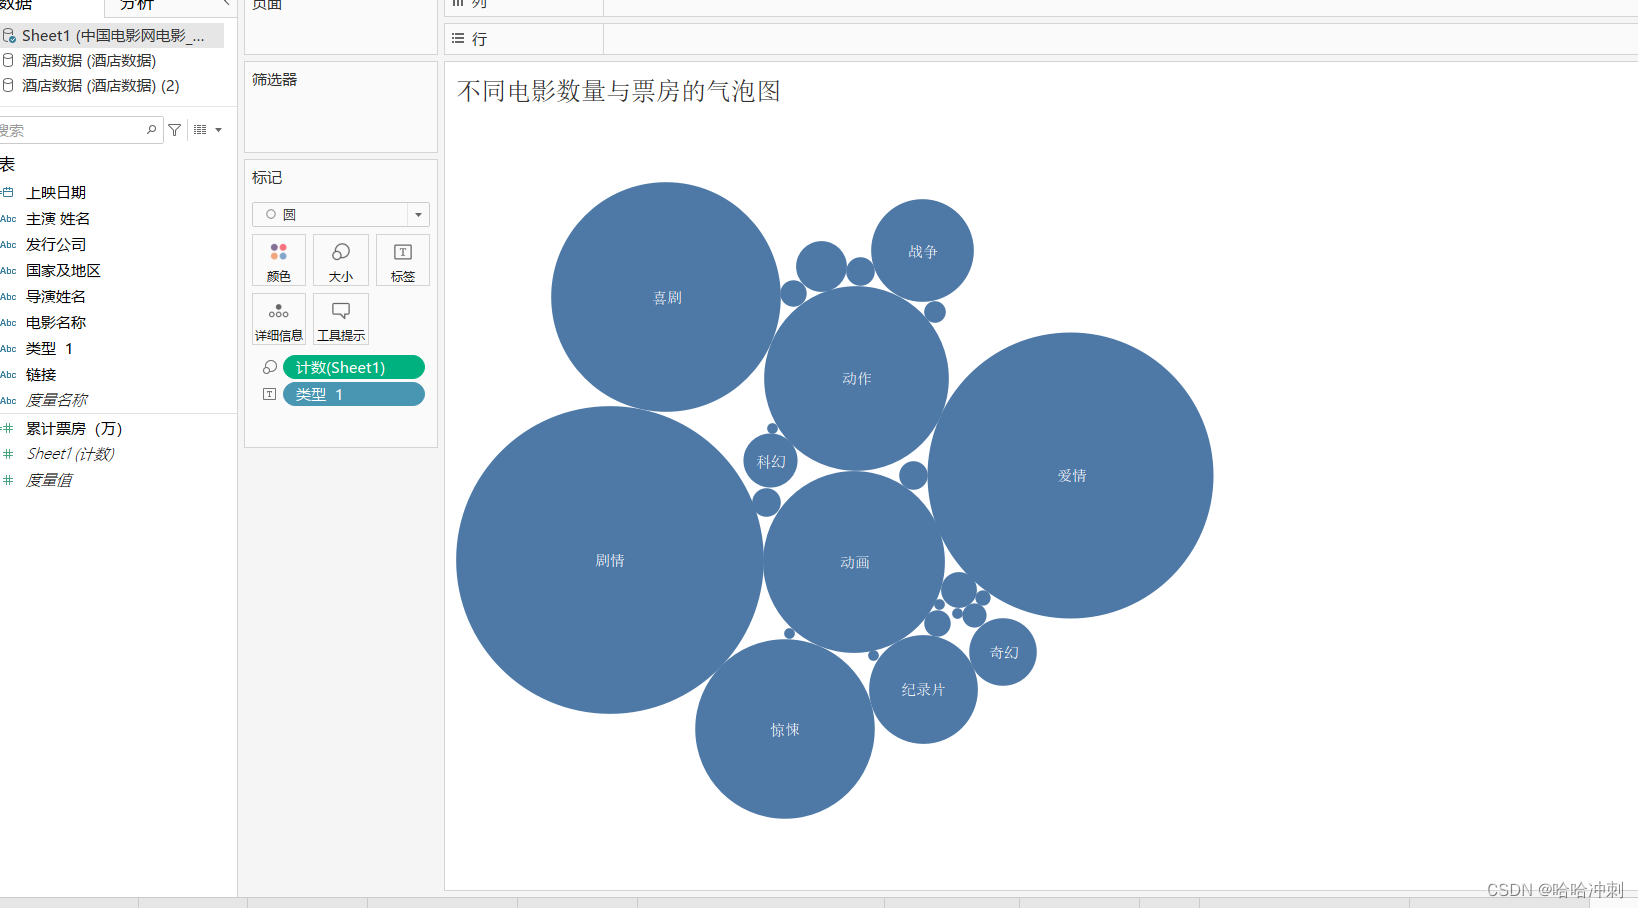The image size is (1638, 908).
Task: Select the 导演姓名 field
Action: [x=56, y=296]
